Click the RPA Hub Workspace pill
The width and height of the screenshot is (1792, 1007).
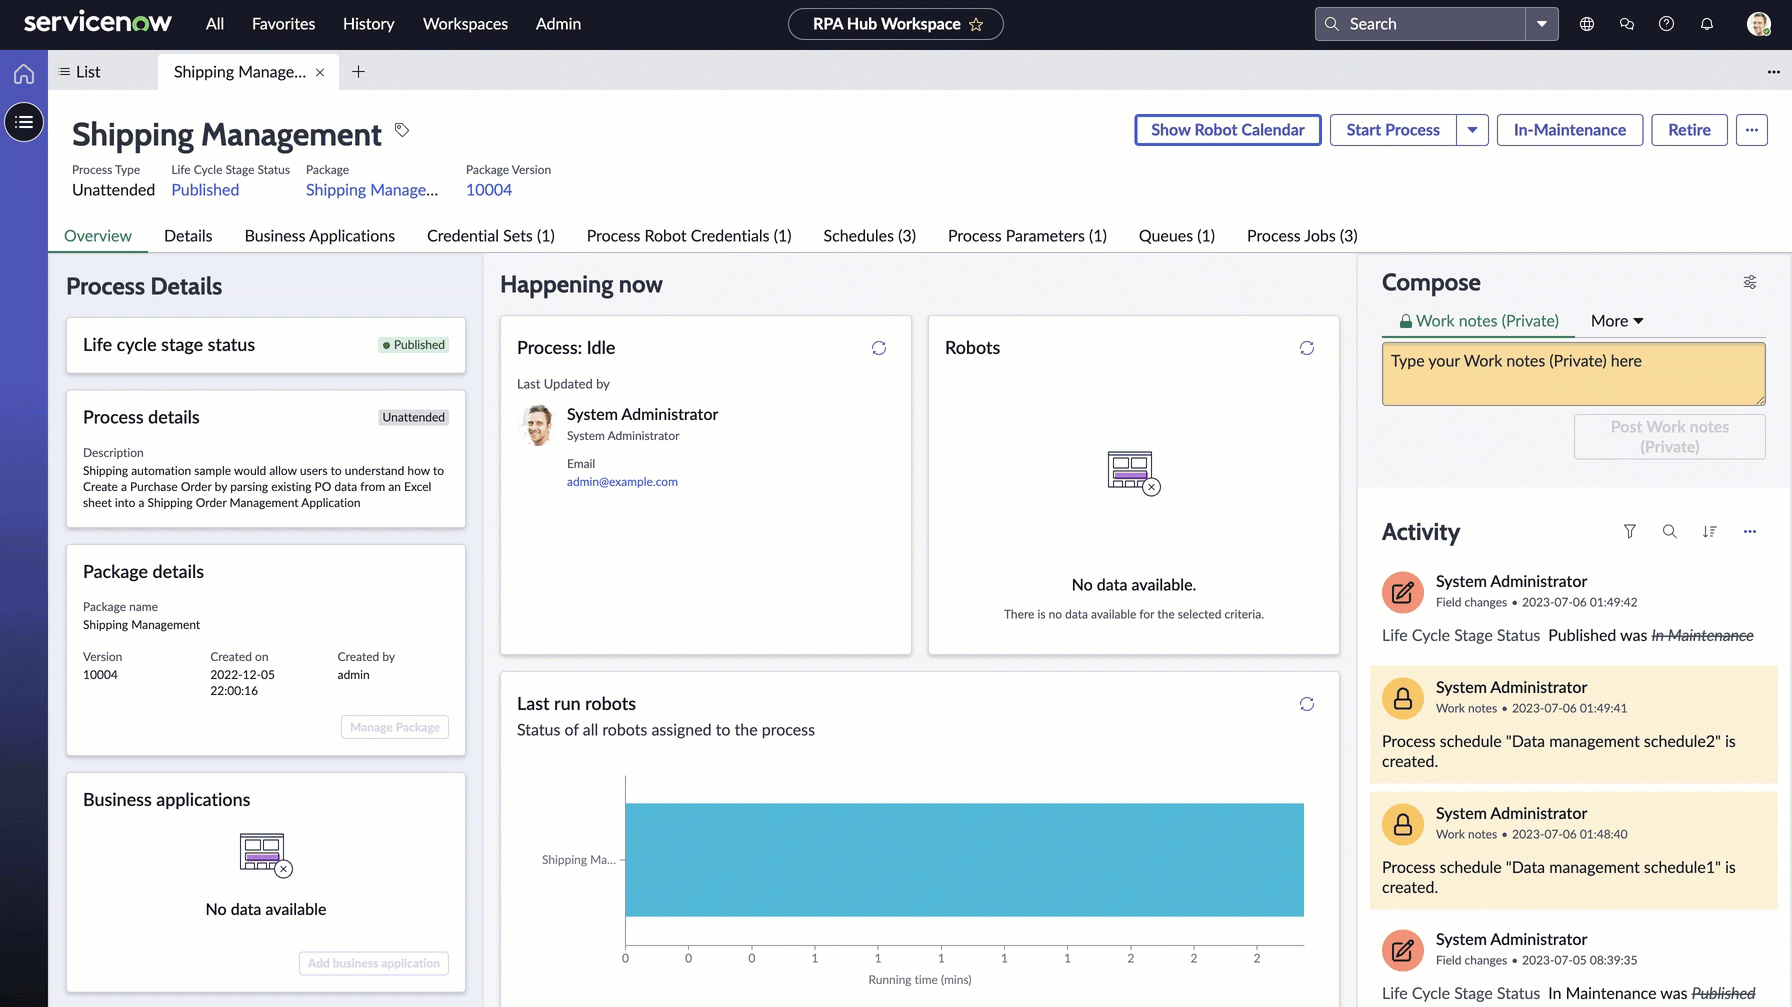tap(896, 24)
